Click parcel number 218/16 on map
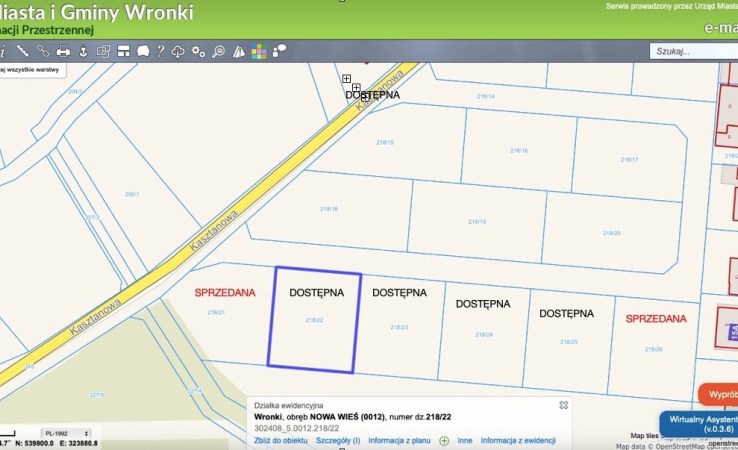738x450 pixels. pyautogui.click(x=519, y=151)
